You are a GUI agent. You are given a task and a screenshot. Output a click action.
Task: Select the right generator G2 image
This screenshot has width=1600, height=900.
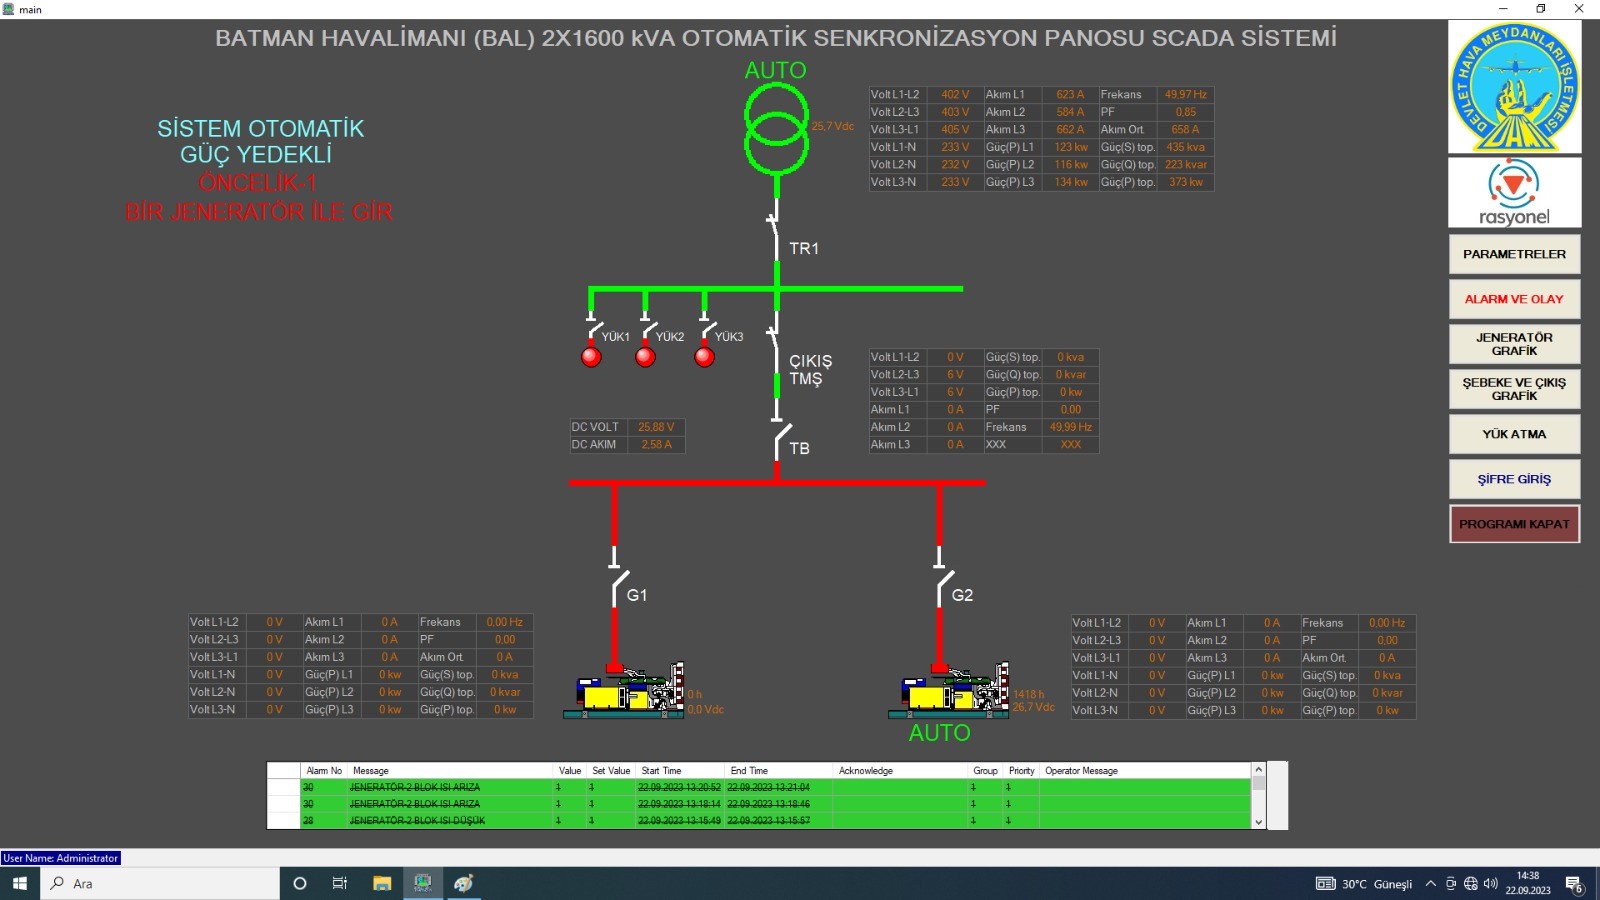point(949,690)
